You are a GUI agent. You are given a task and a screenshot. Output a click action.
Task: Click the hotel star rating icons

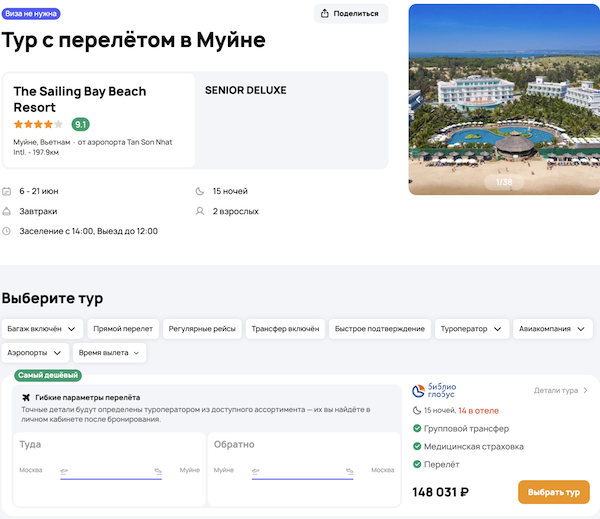click(39, 125)
